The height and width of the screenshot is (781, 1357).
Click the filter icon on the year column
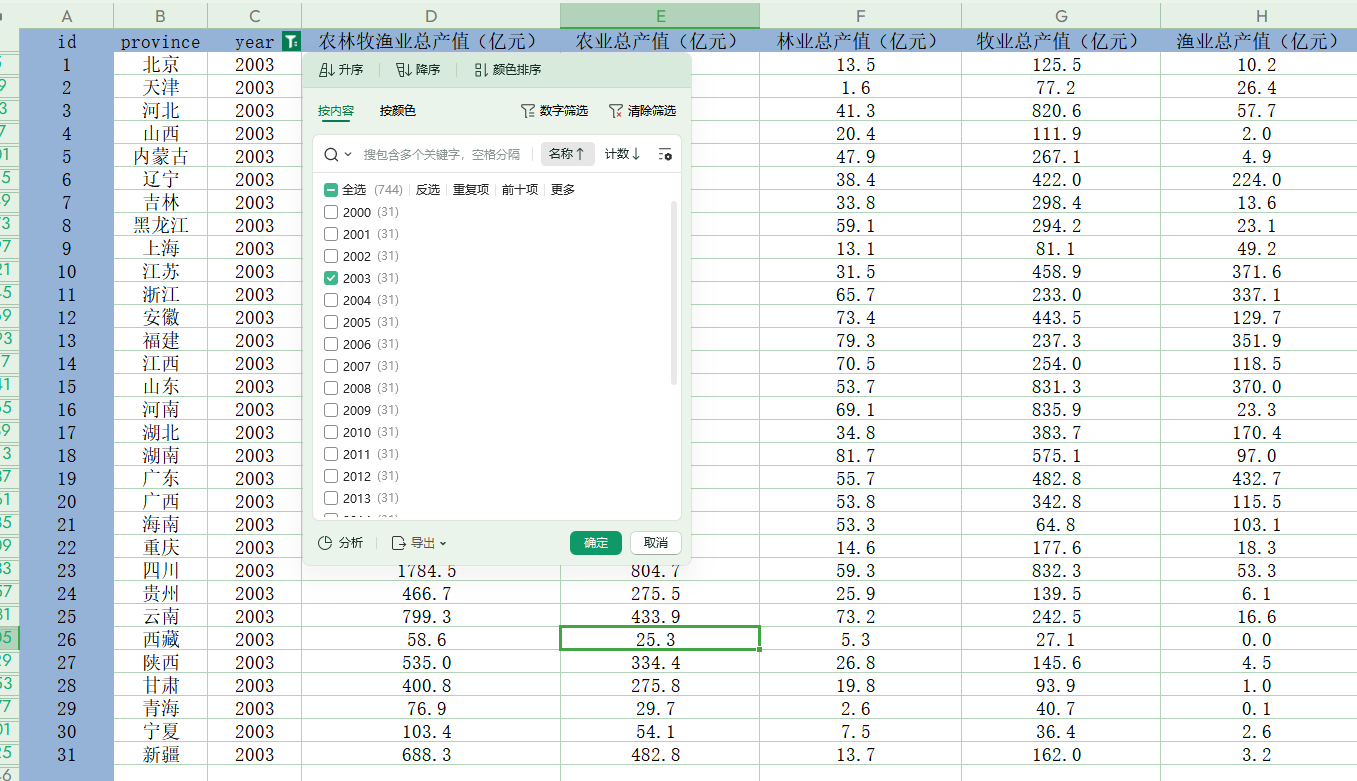coord(290,42)
